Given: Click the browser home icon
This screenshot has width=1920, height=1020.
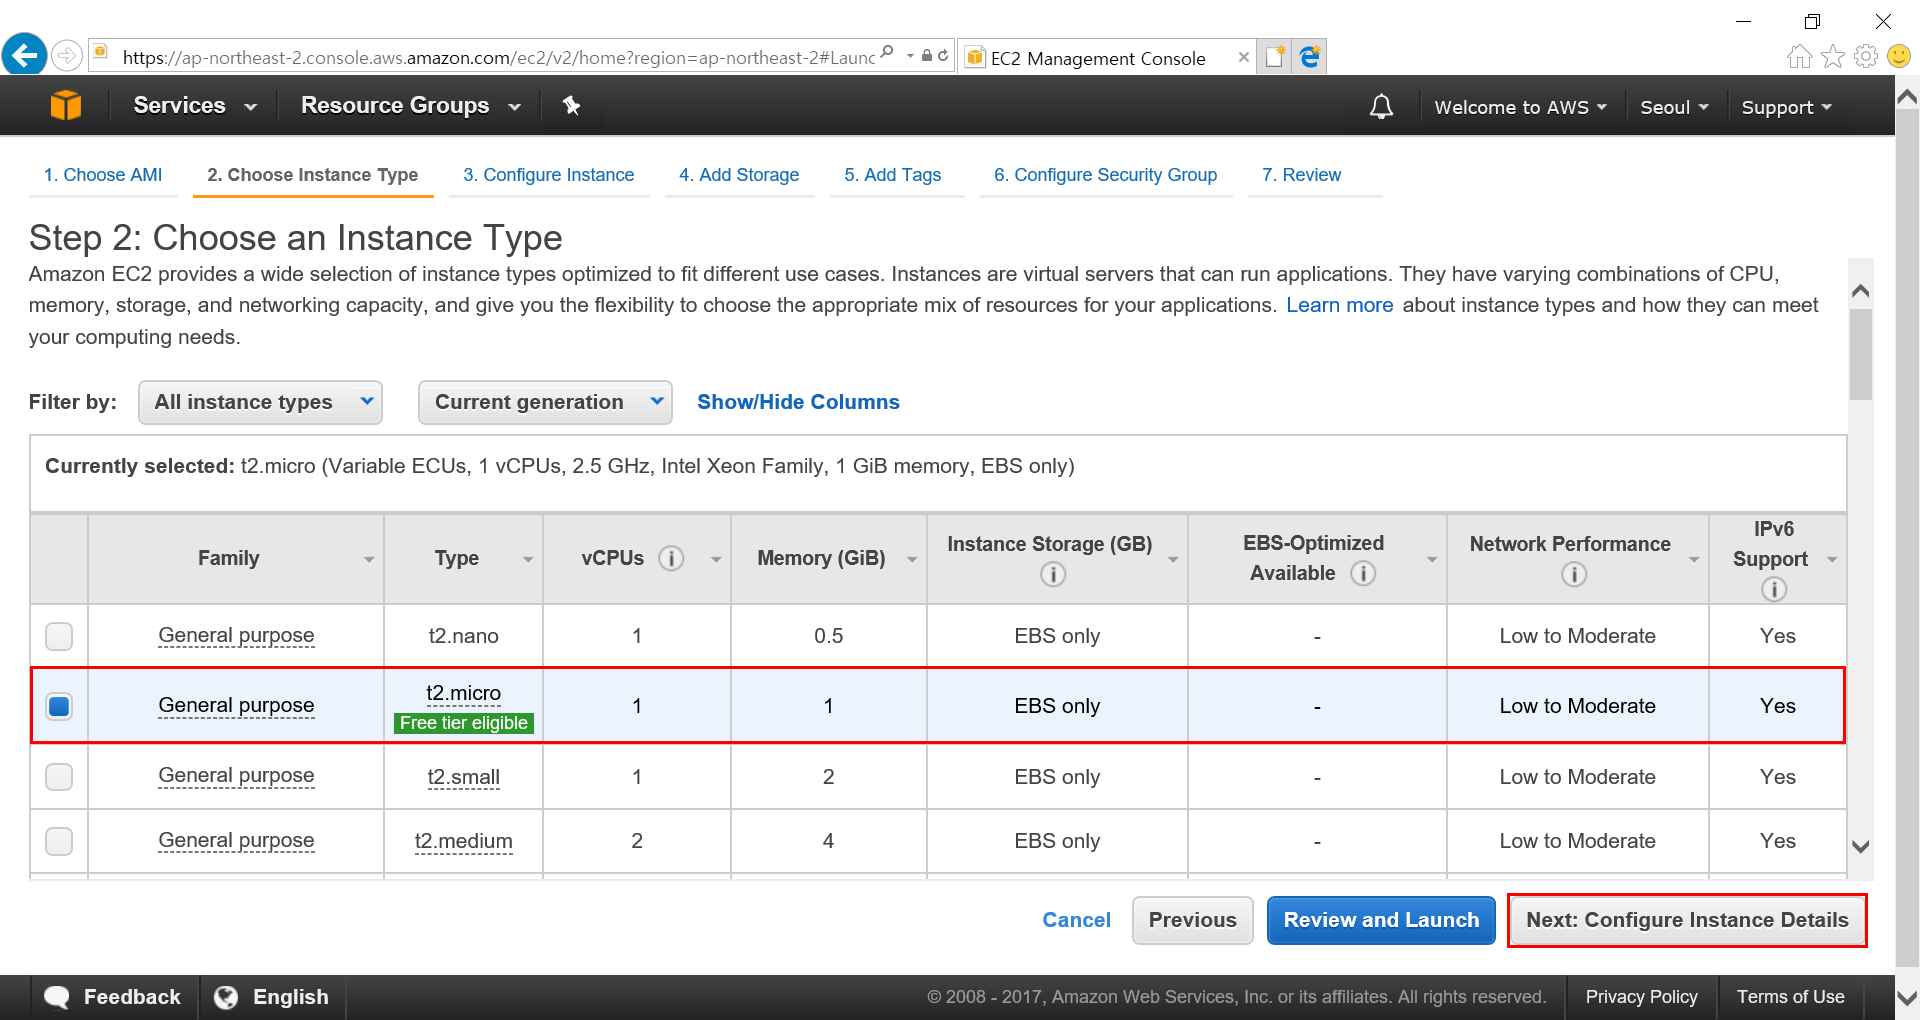Looking at the screenshot, I should 1799,57.
